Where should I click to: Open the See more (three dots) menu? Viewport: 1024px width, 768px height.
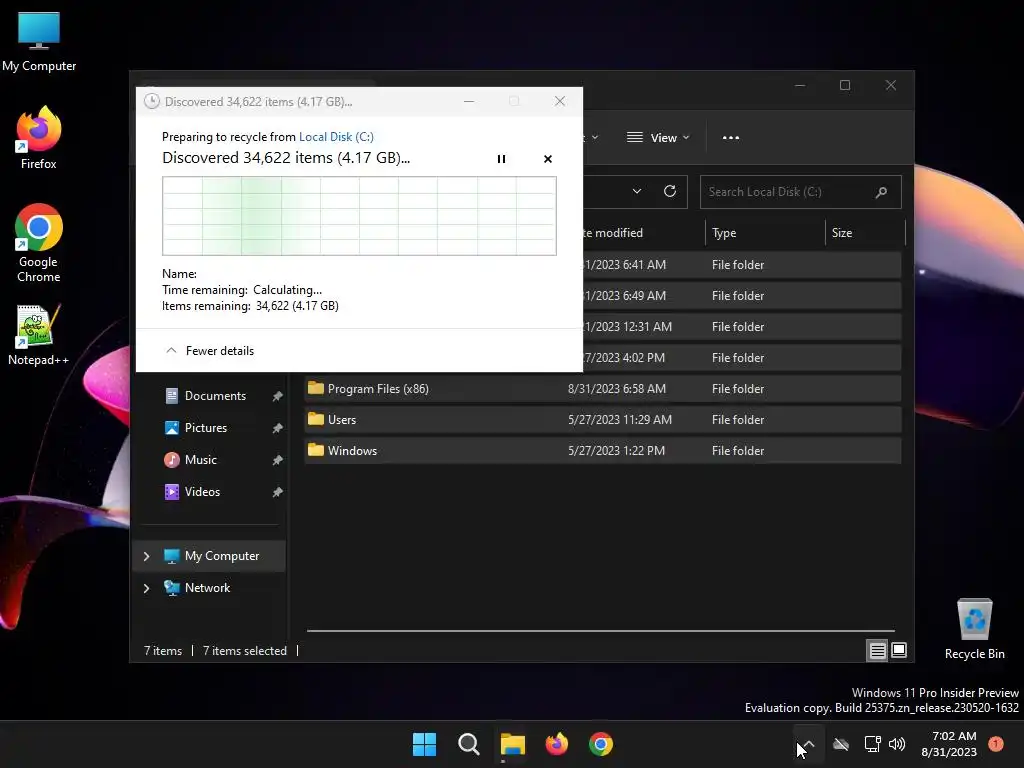(731, 138)
